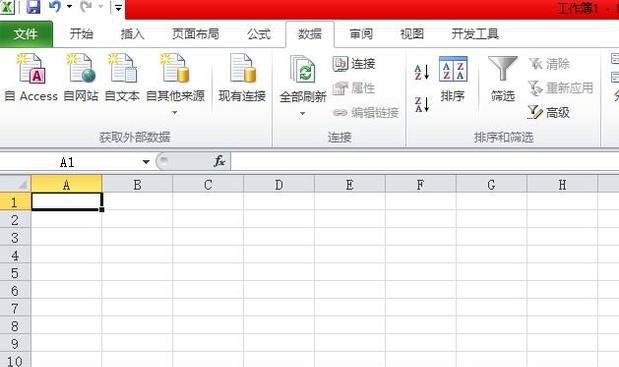Select row 1 header
Viewport: 619px width, 367px height.
pos(15,202)
